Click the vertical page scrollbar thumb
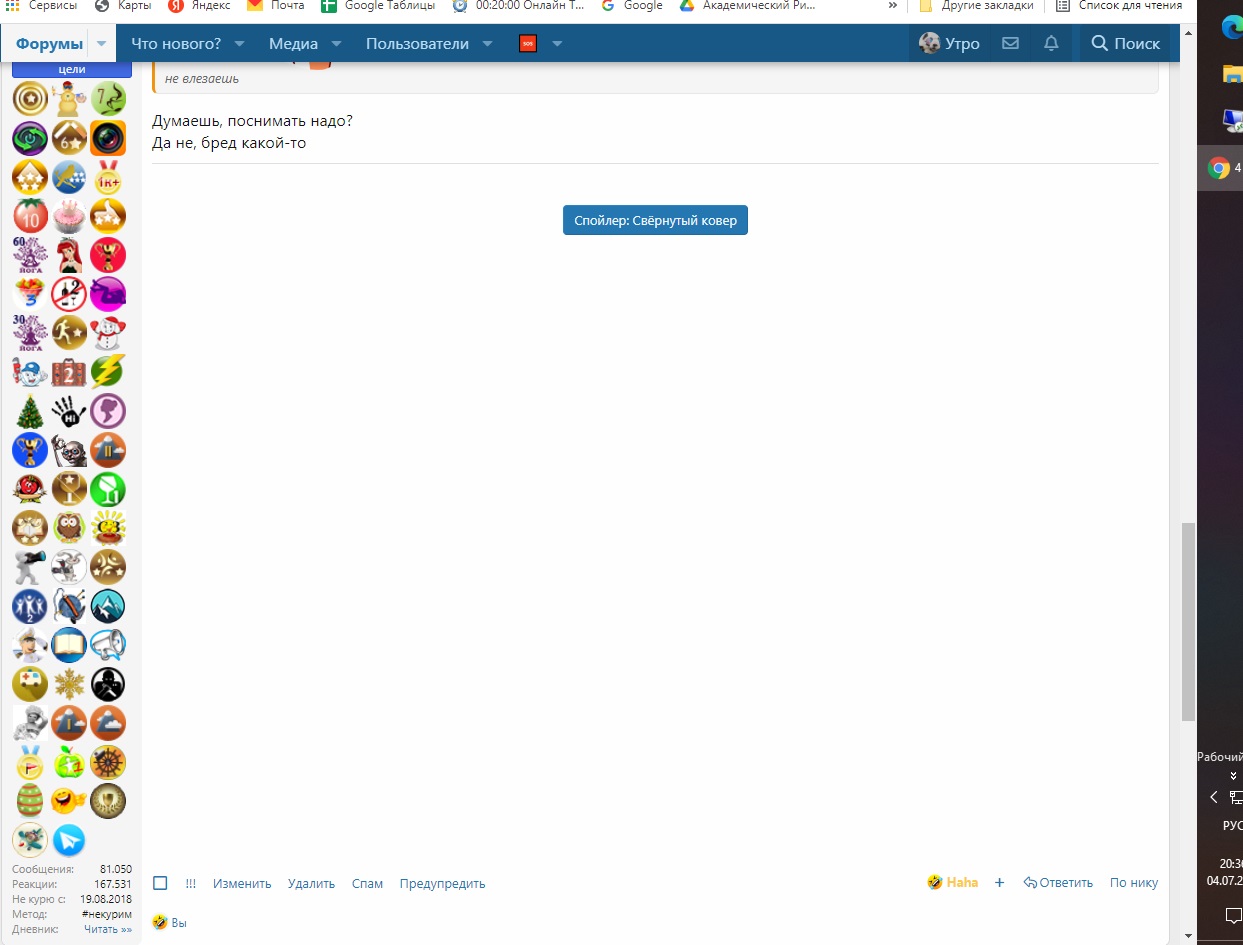 [x=1188, y=621]
